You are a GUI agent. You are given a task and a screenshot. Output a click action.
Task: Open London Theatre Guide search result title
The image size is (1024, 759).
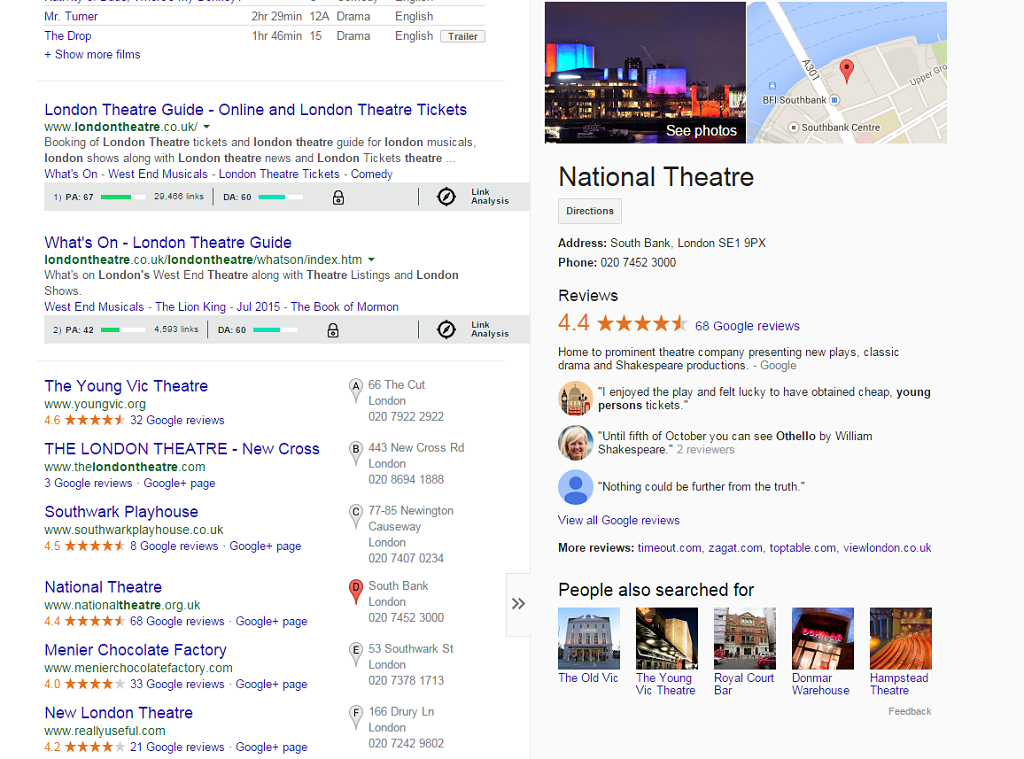(255, 110)
